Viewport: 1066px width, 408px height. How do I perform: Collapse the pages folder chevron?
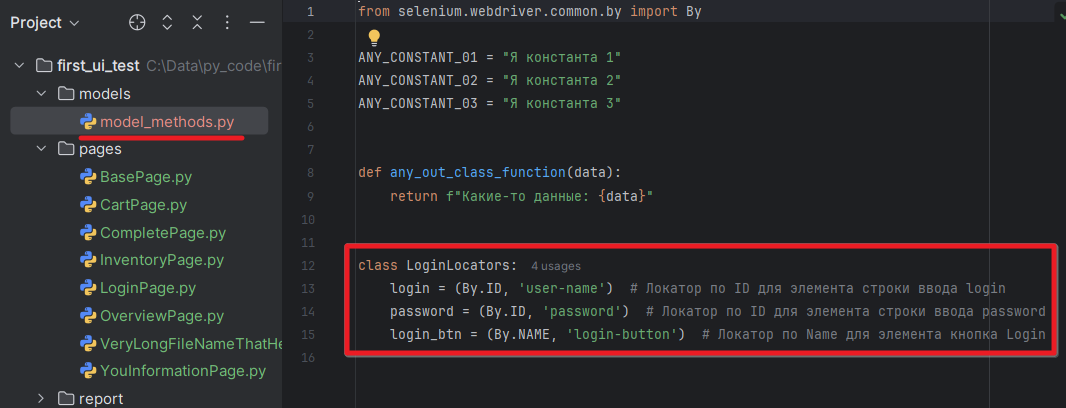(x=40, y=149)
